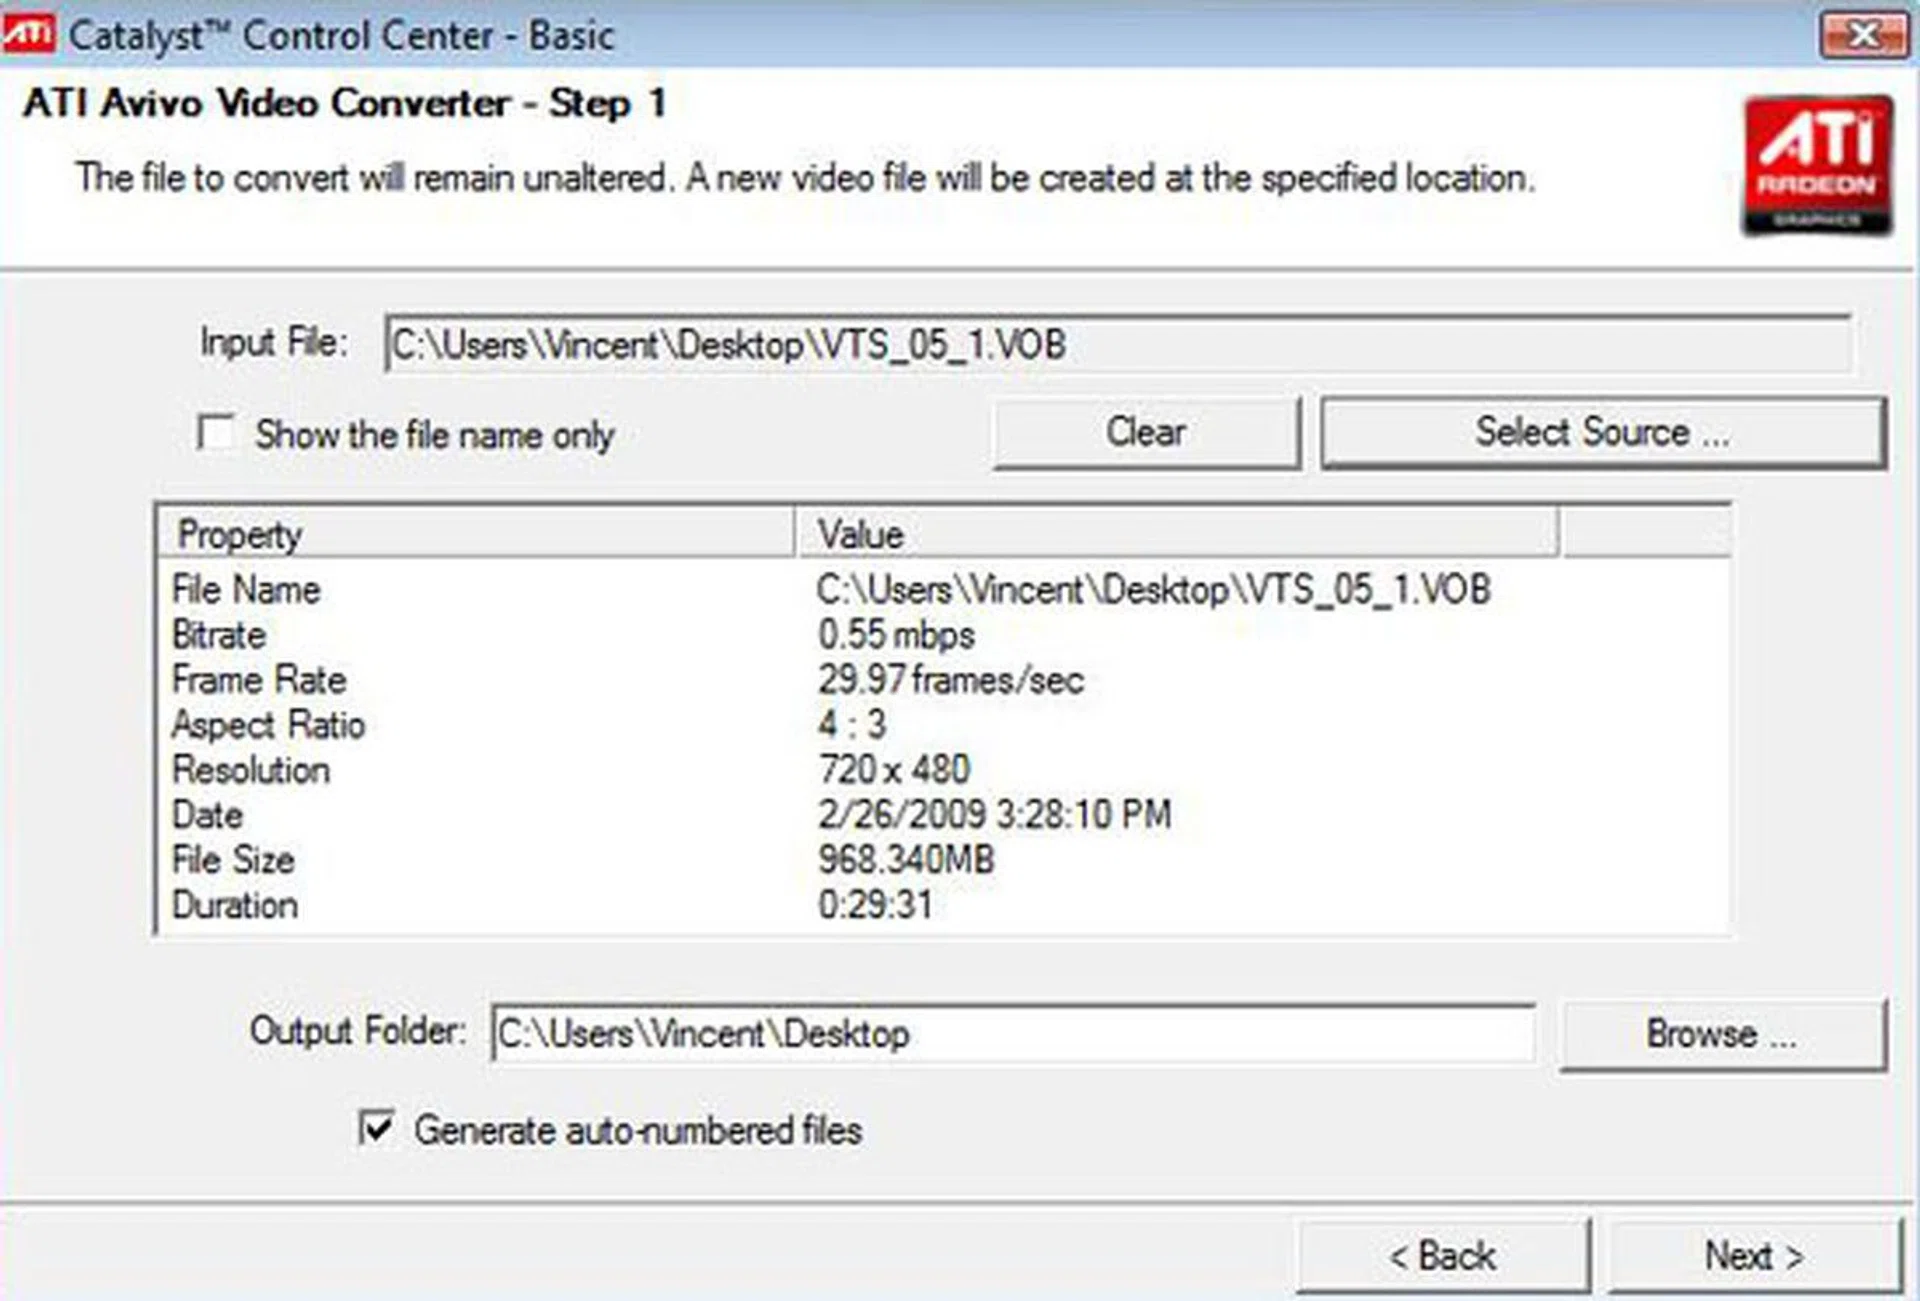Select the Bitrate row in list
1920x1301 pixels.
pyautogui.click(x=943, y=635)
